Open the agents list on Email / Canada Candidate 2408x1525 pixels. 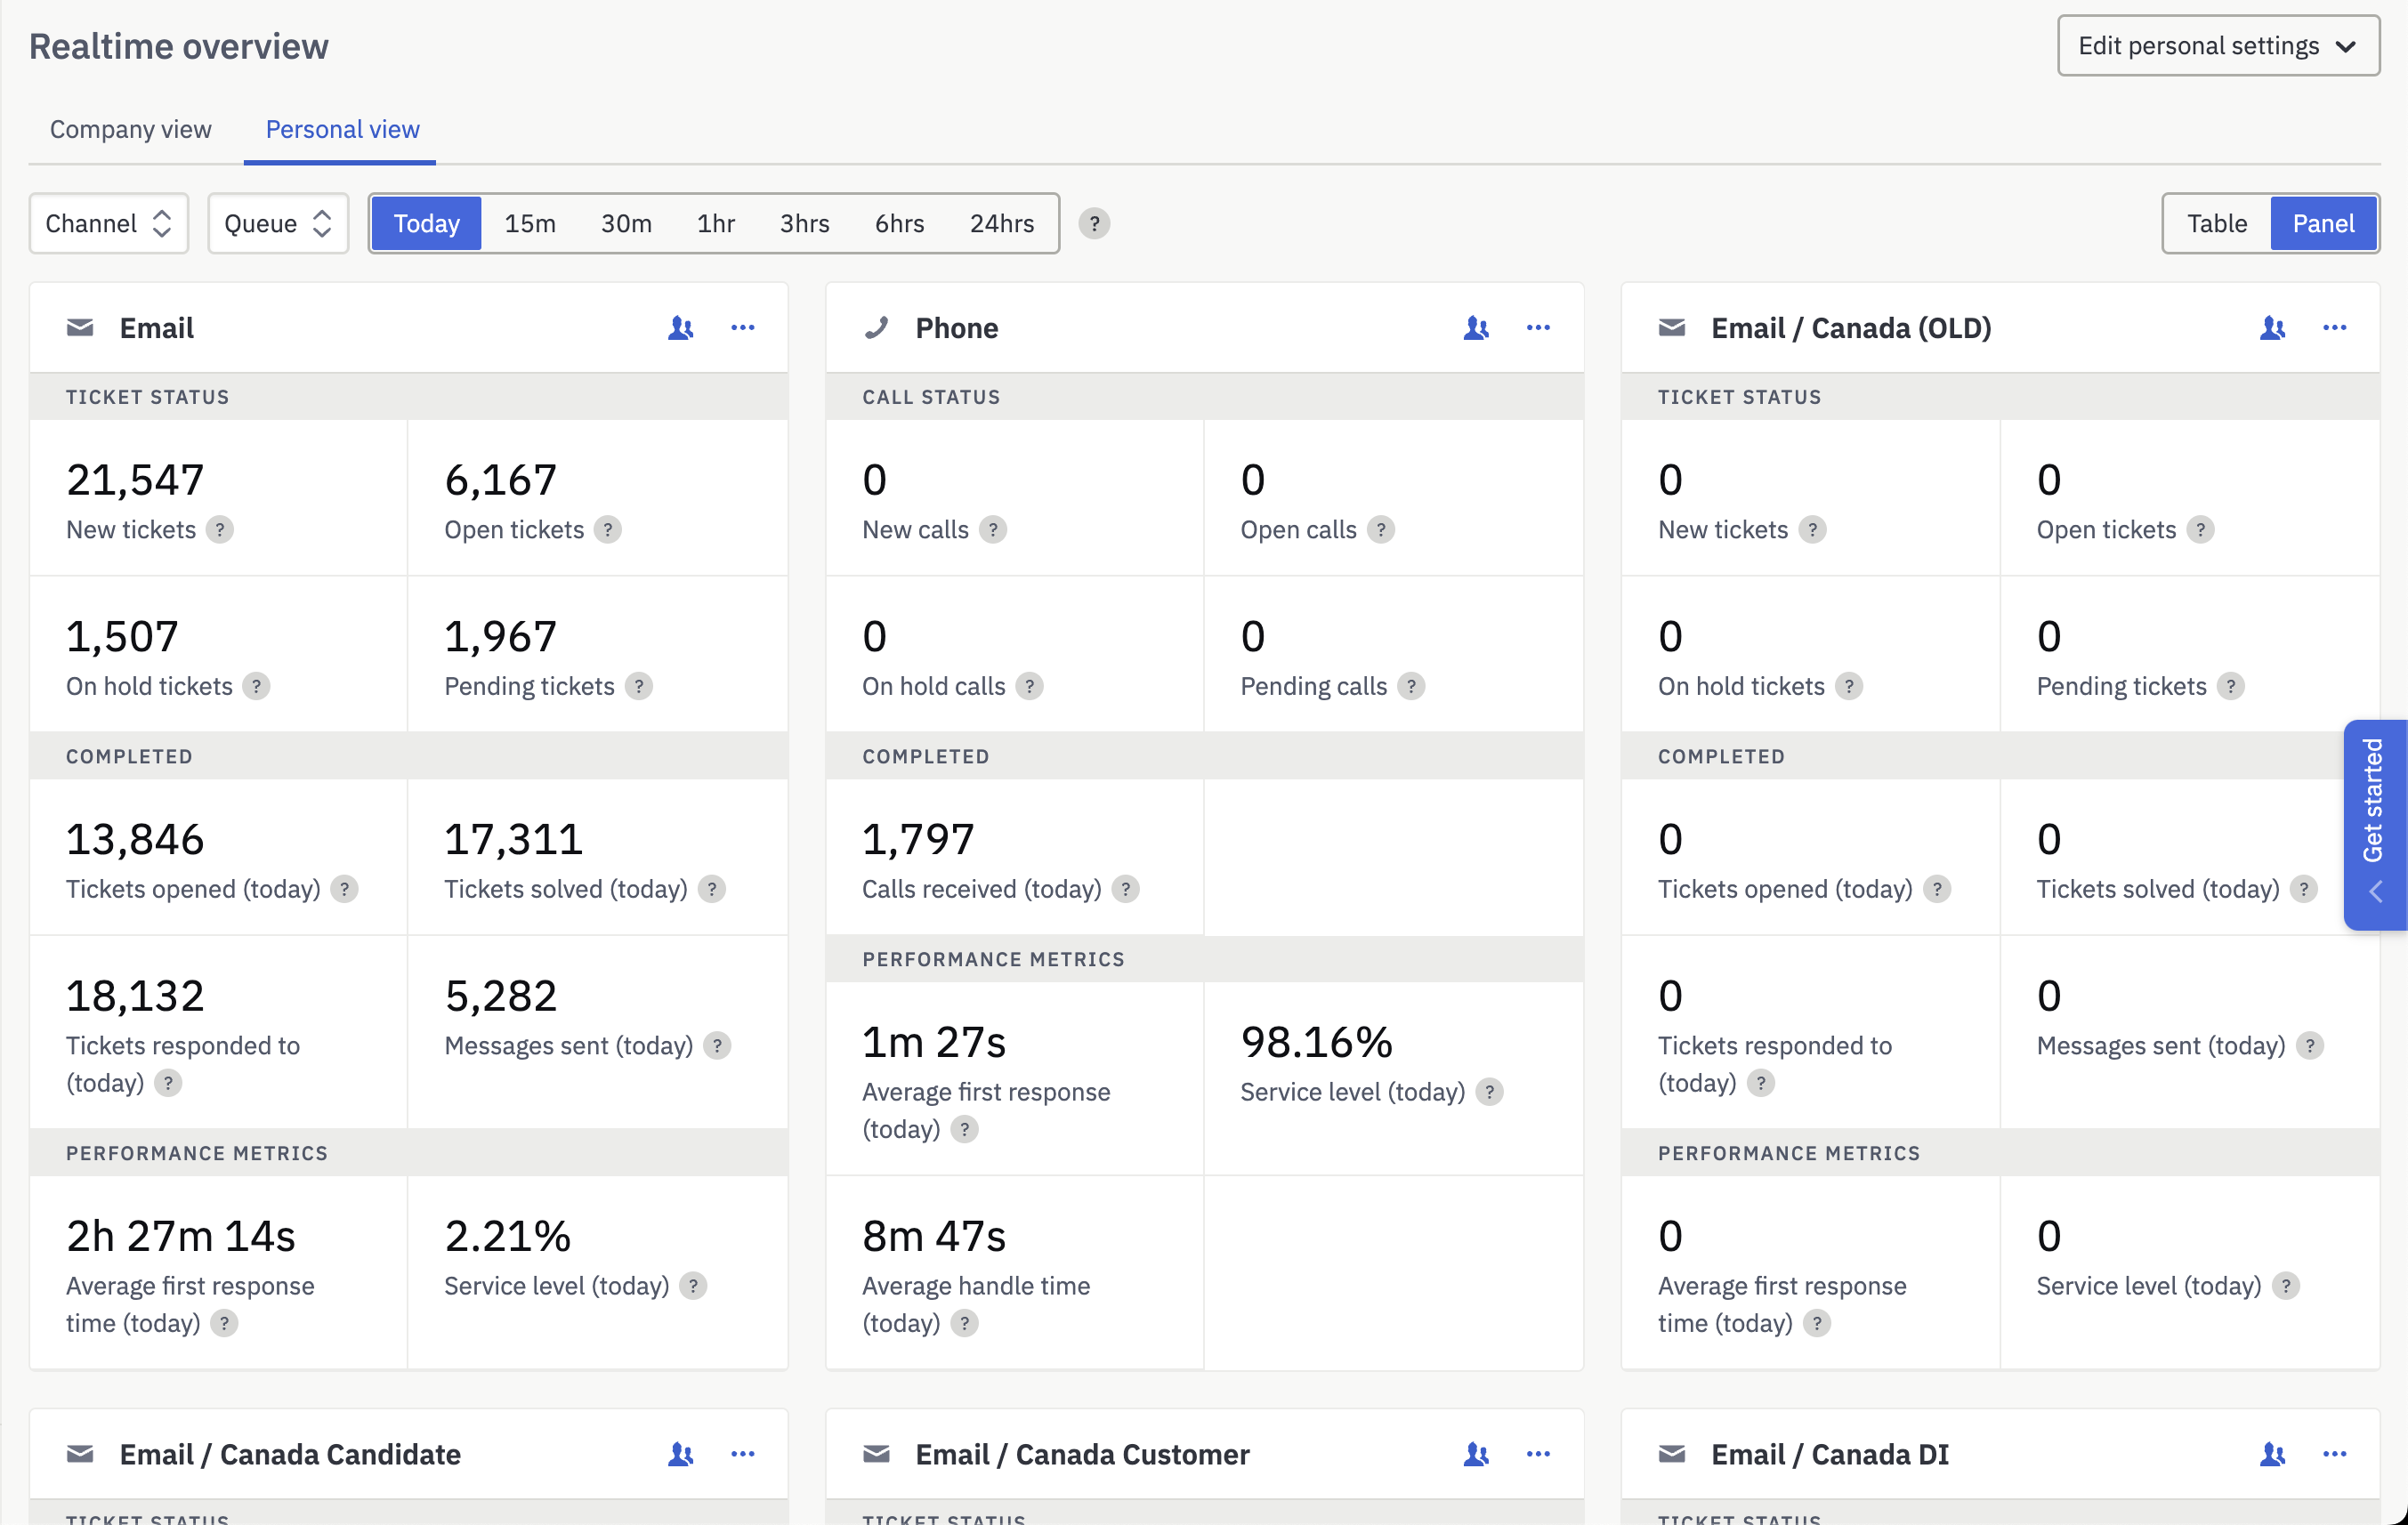click(x=680, y=1454)
